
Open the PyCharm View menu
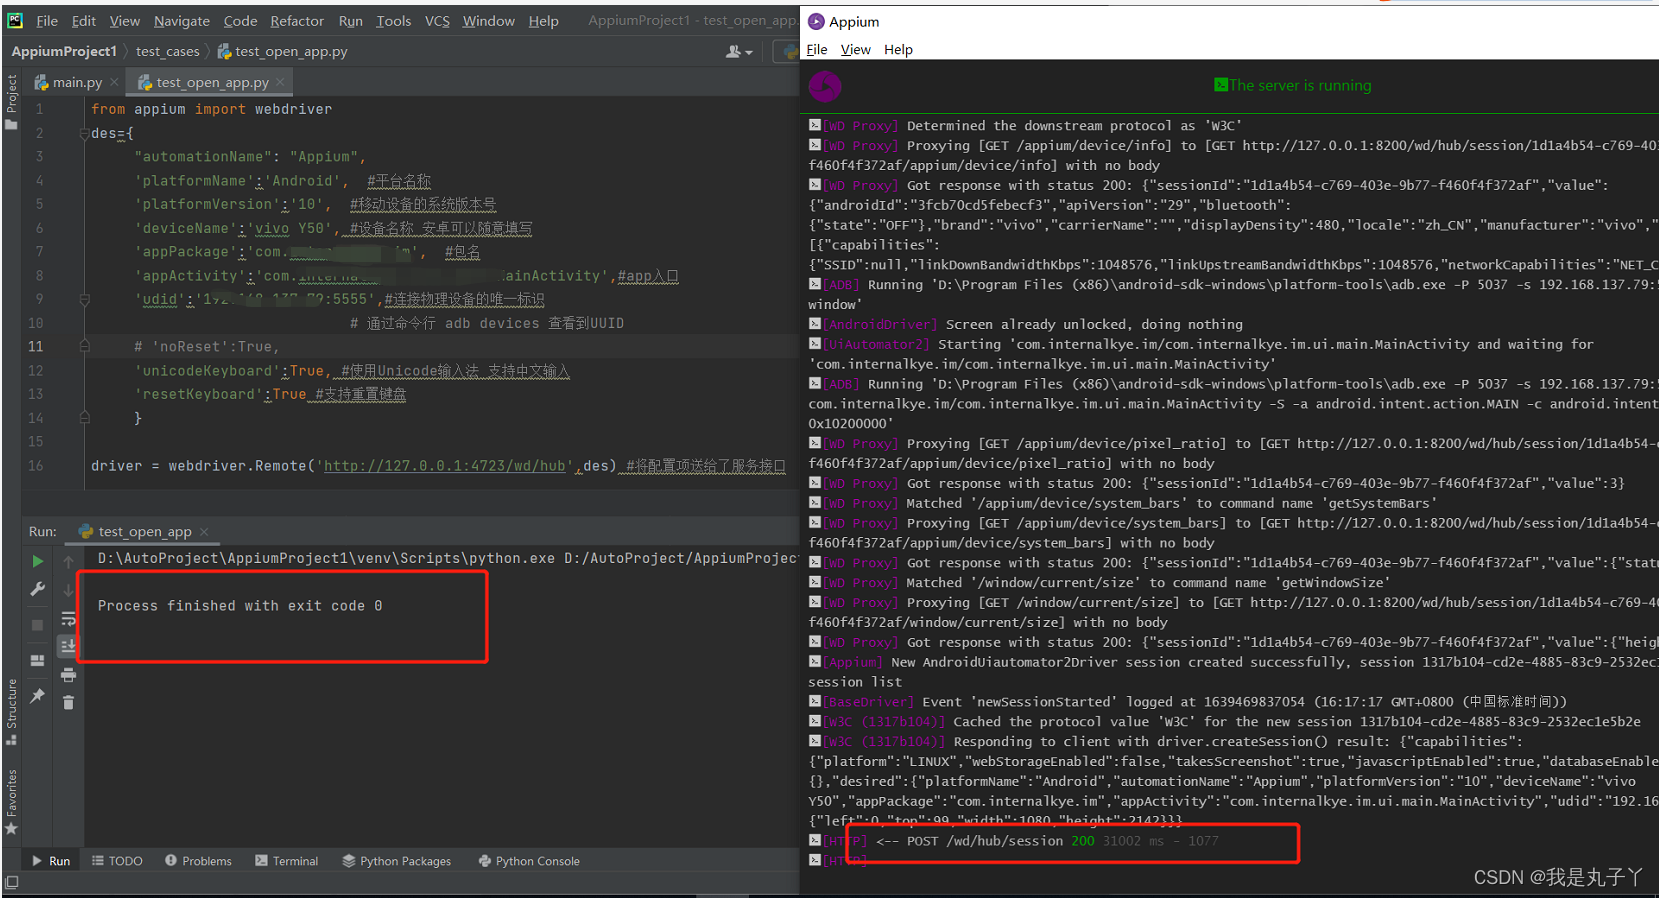(x=125, y=21)
